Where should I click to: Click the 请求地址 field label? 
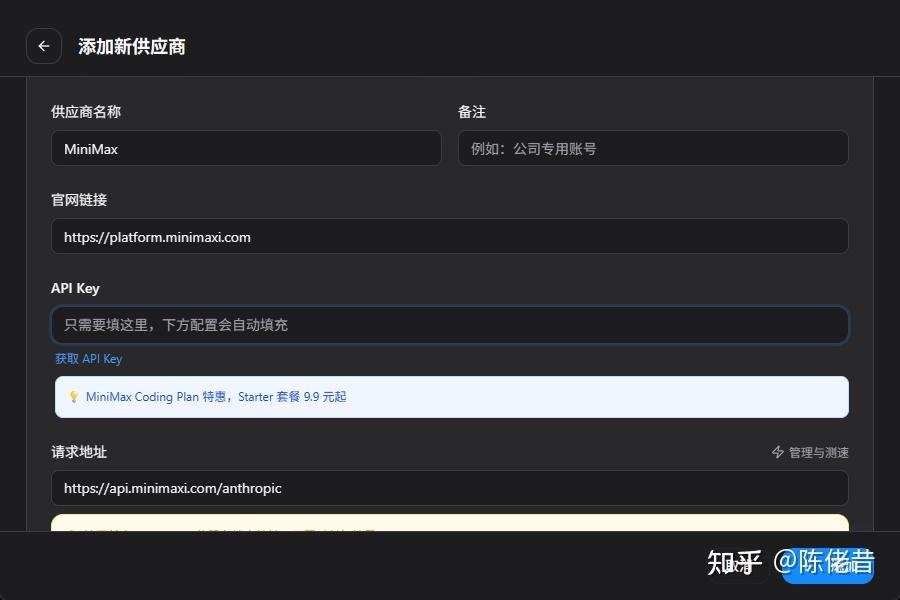click(79, 452)
